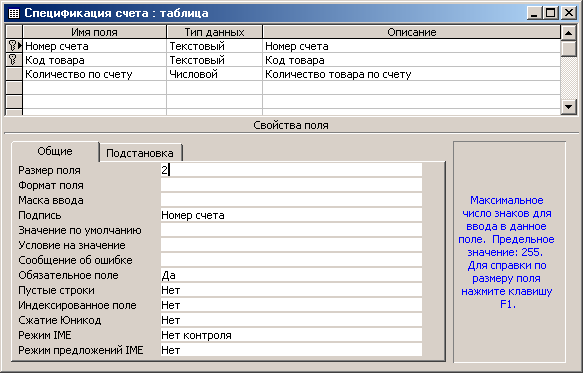Click the Маска ввода input field

click(292, 200)
